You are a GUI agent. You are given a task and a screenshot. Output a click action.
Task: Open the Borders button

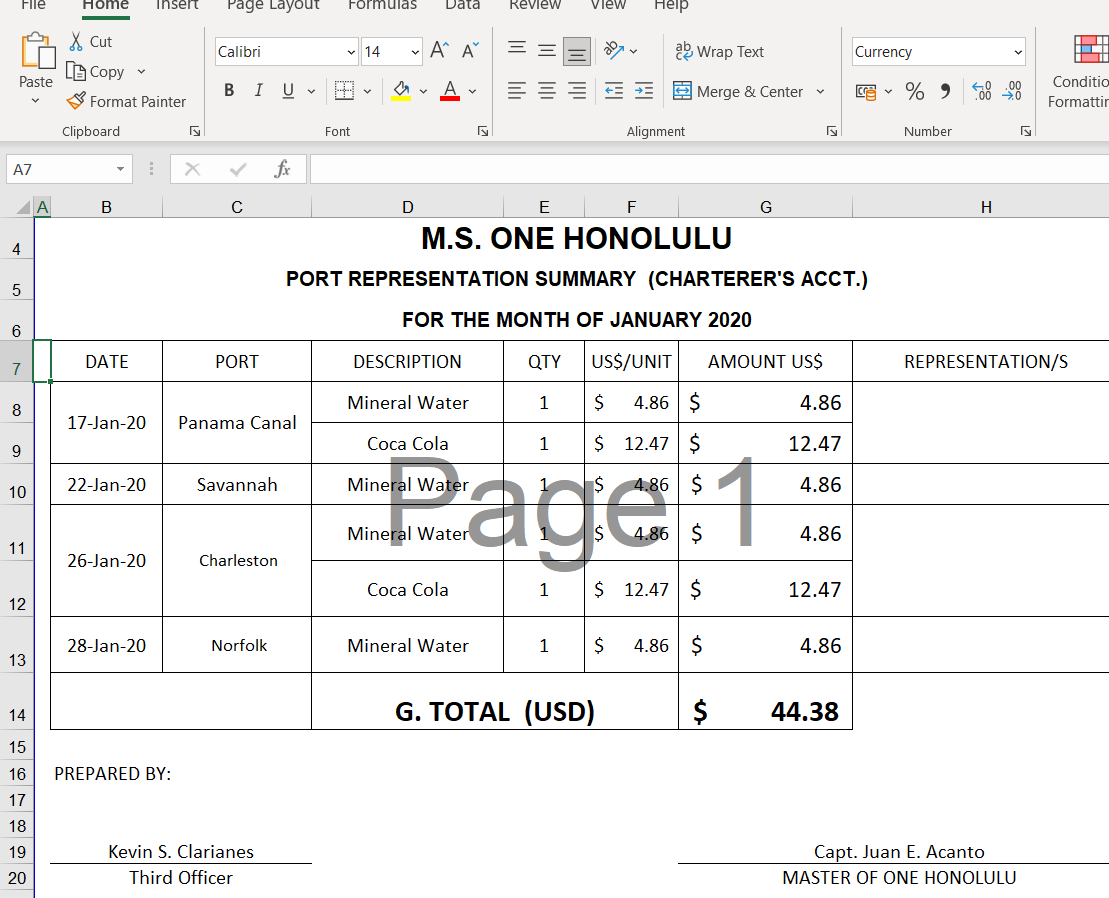344,91
